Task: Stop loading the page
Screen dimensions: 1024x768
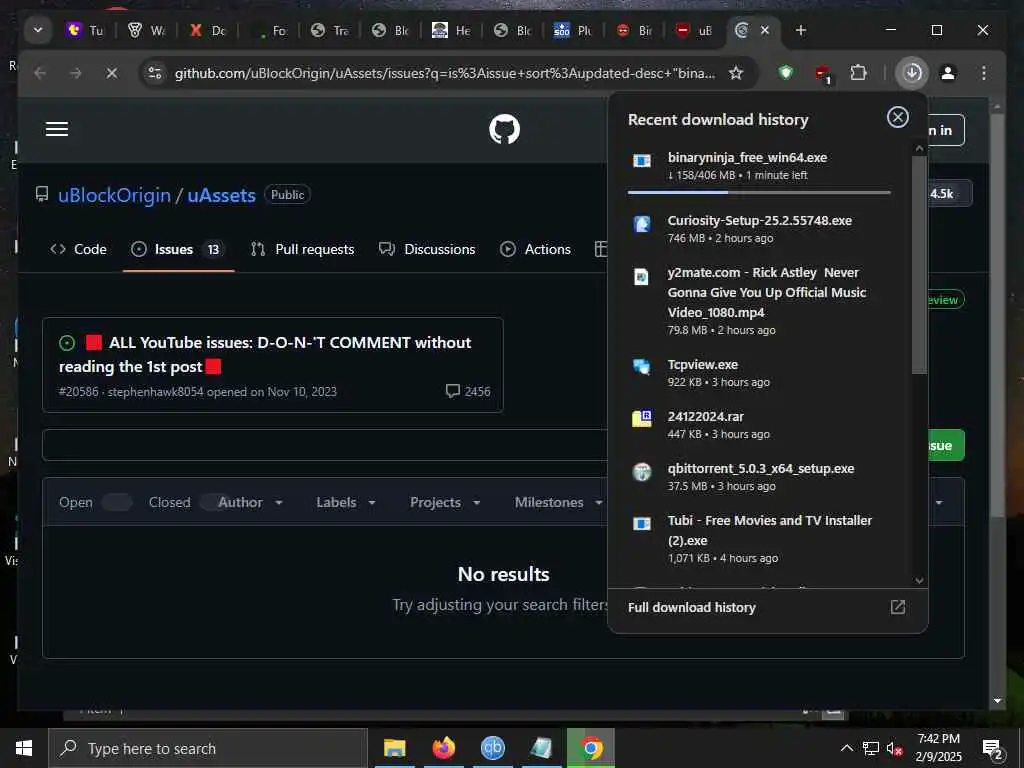Action: point(112,72)
